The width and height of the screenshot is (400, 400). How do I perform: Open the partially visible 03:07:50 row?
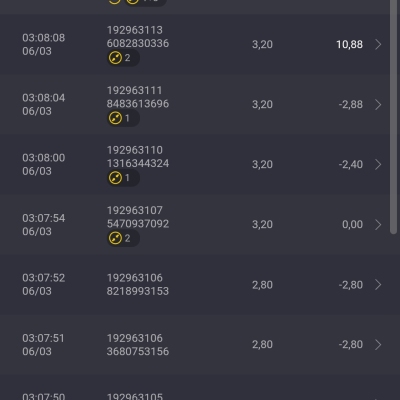click(200, 388)
